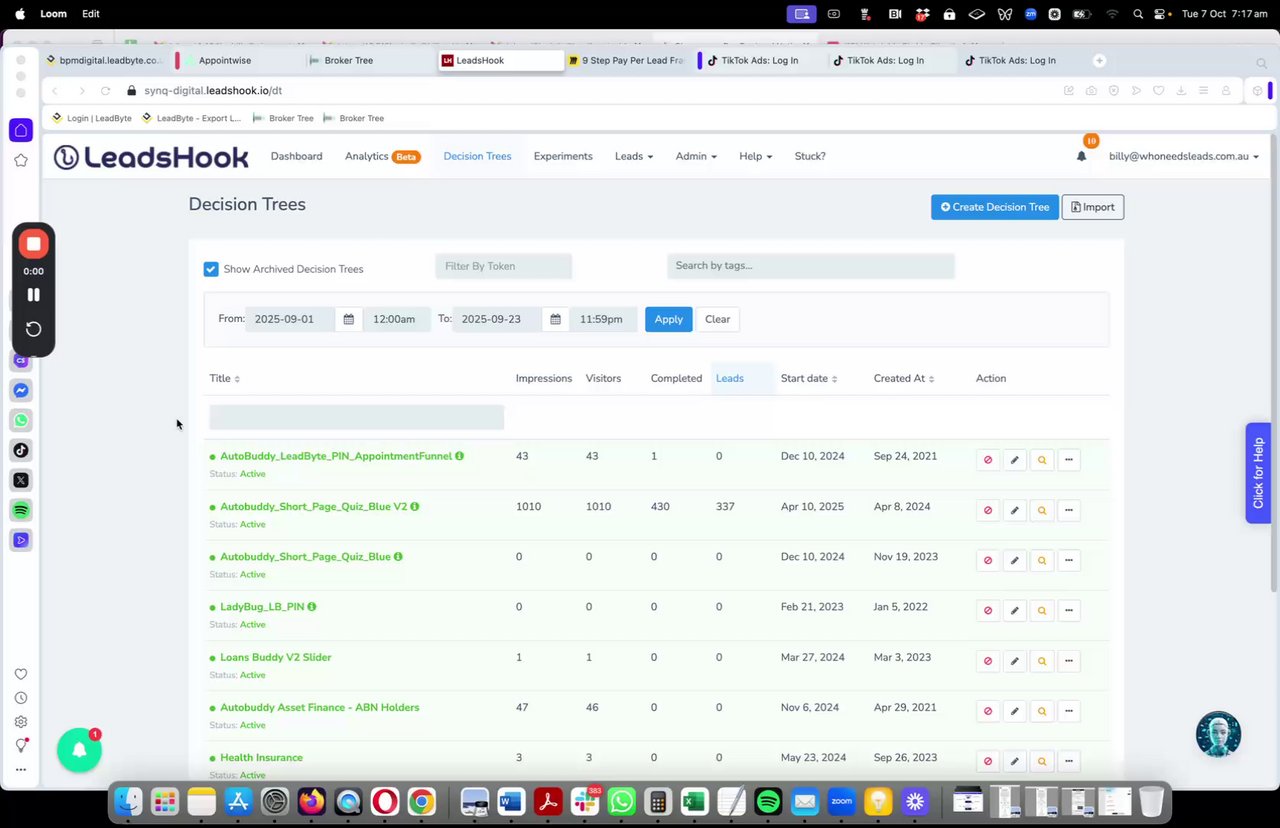Sort the table by Start date
1280x828 pixels.
tap(809, 378)
